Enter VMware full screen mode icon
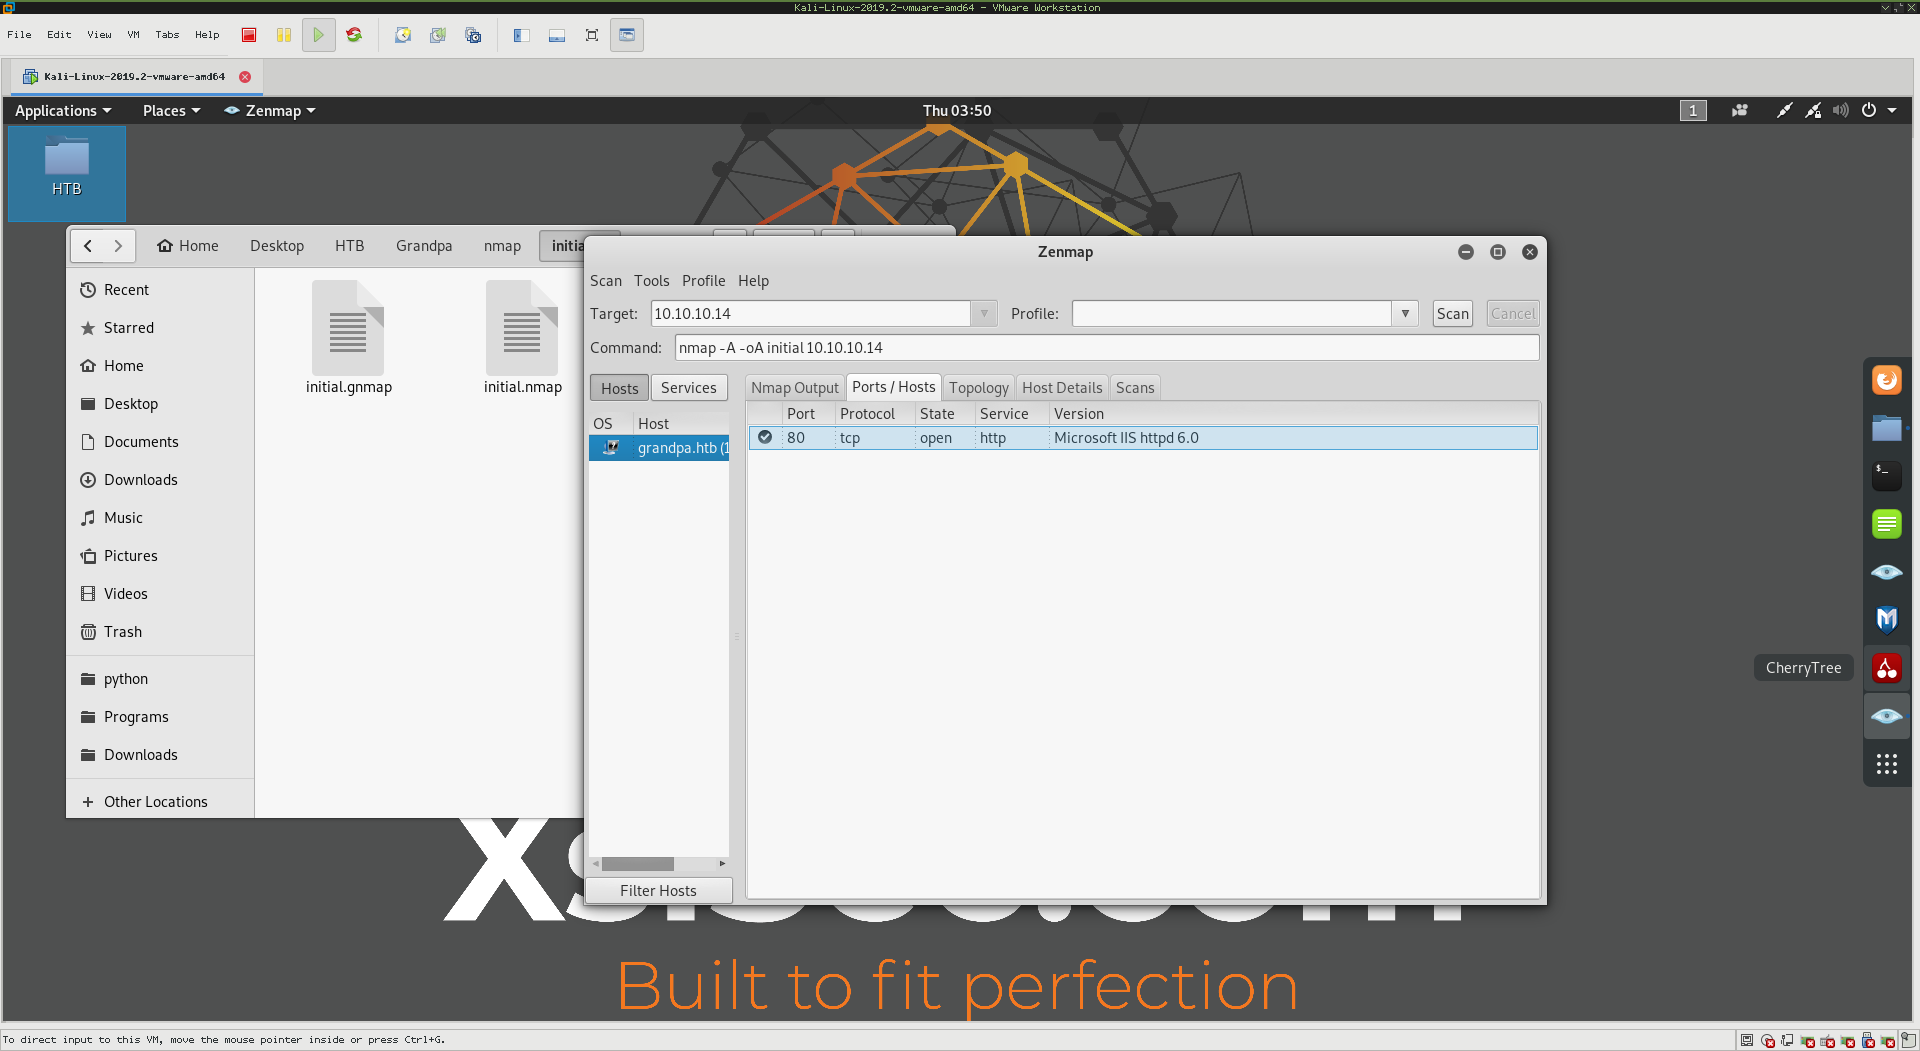Screen dimensions: 1920x1051 (x=592, y=35)
